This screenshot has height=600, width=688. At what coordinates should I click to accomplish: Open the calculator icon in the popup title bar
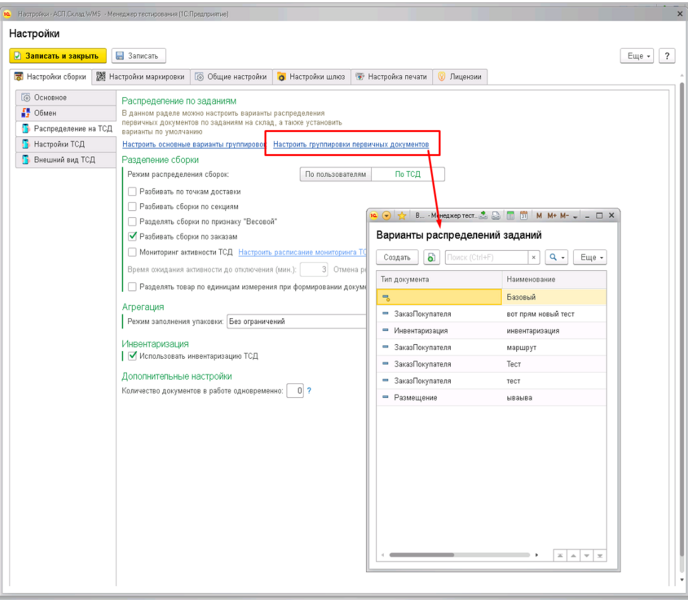click(510, 216)
